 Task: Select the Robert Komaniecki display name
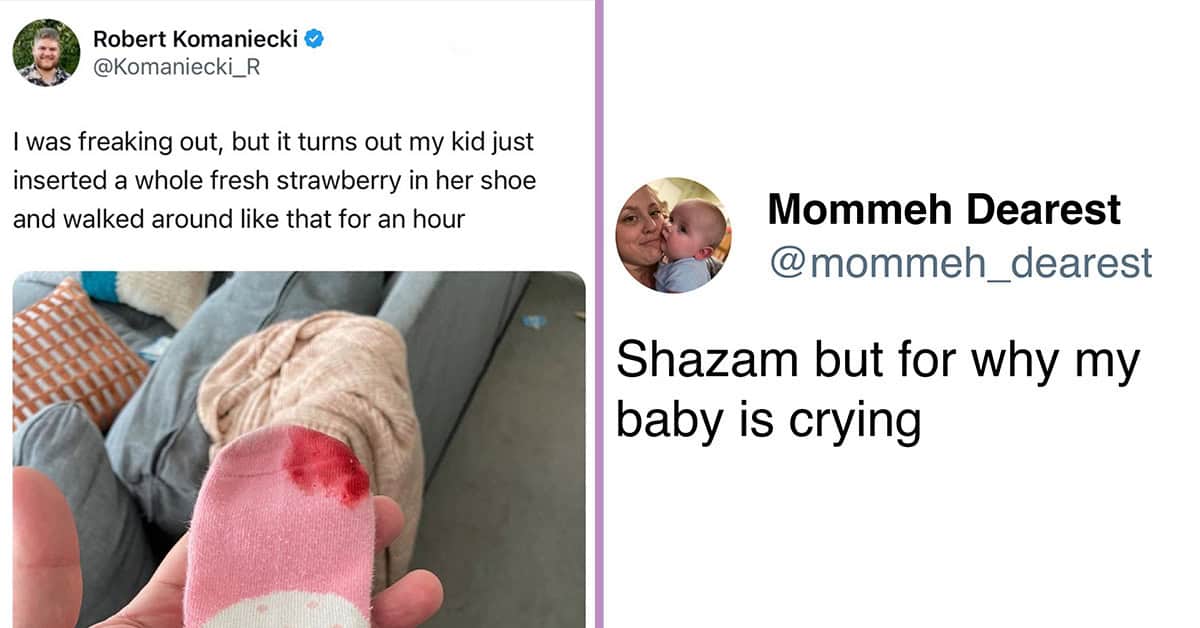(196, 40)
